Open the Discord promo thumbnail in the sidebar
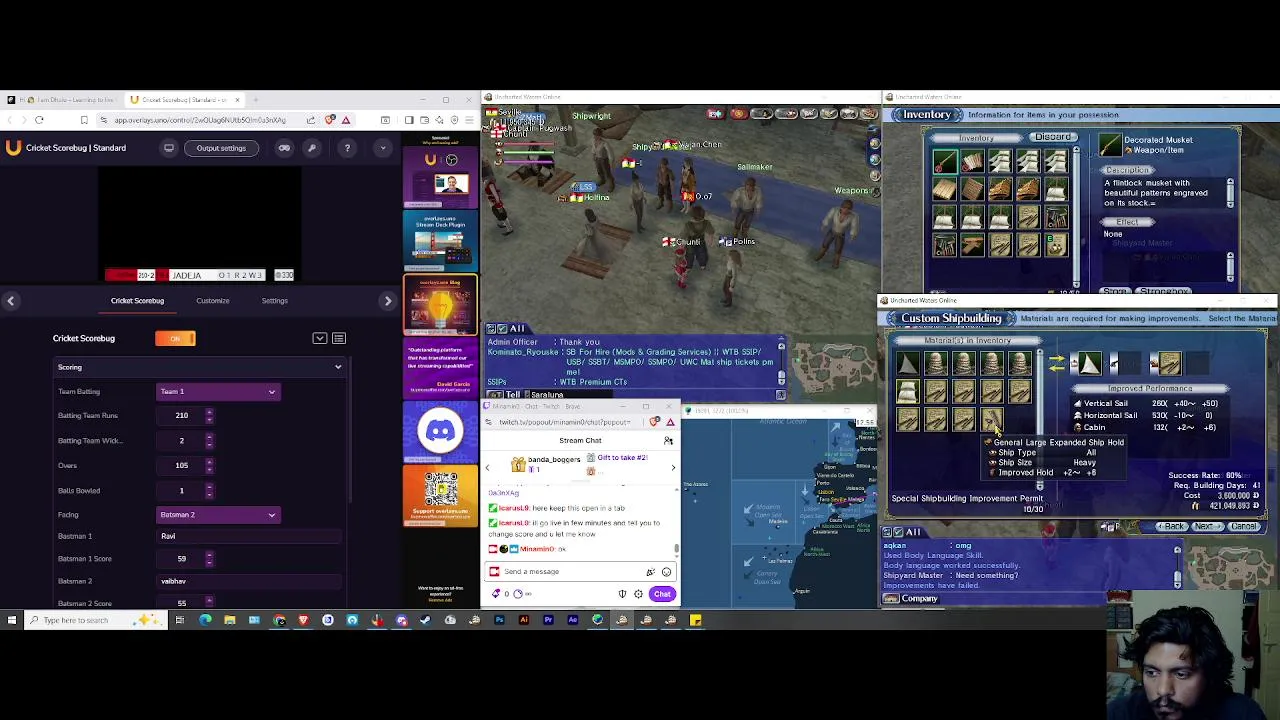 (x=440, y=432)
